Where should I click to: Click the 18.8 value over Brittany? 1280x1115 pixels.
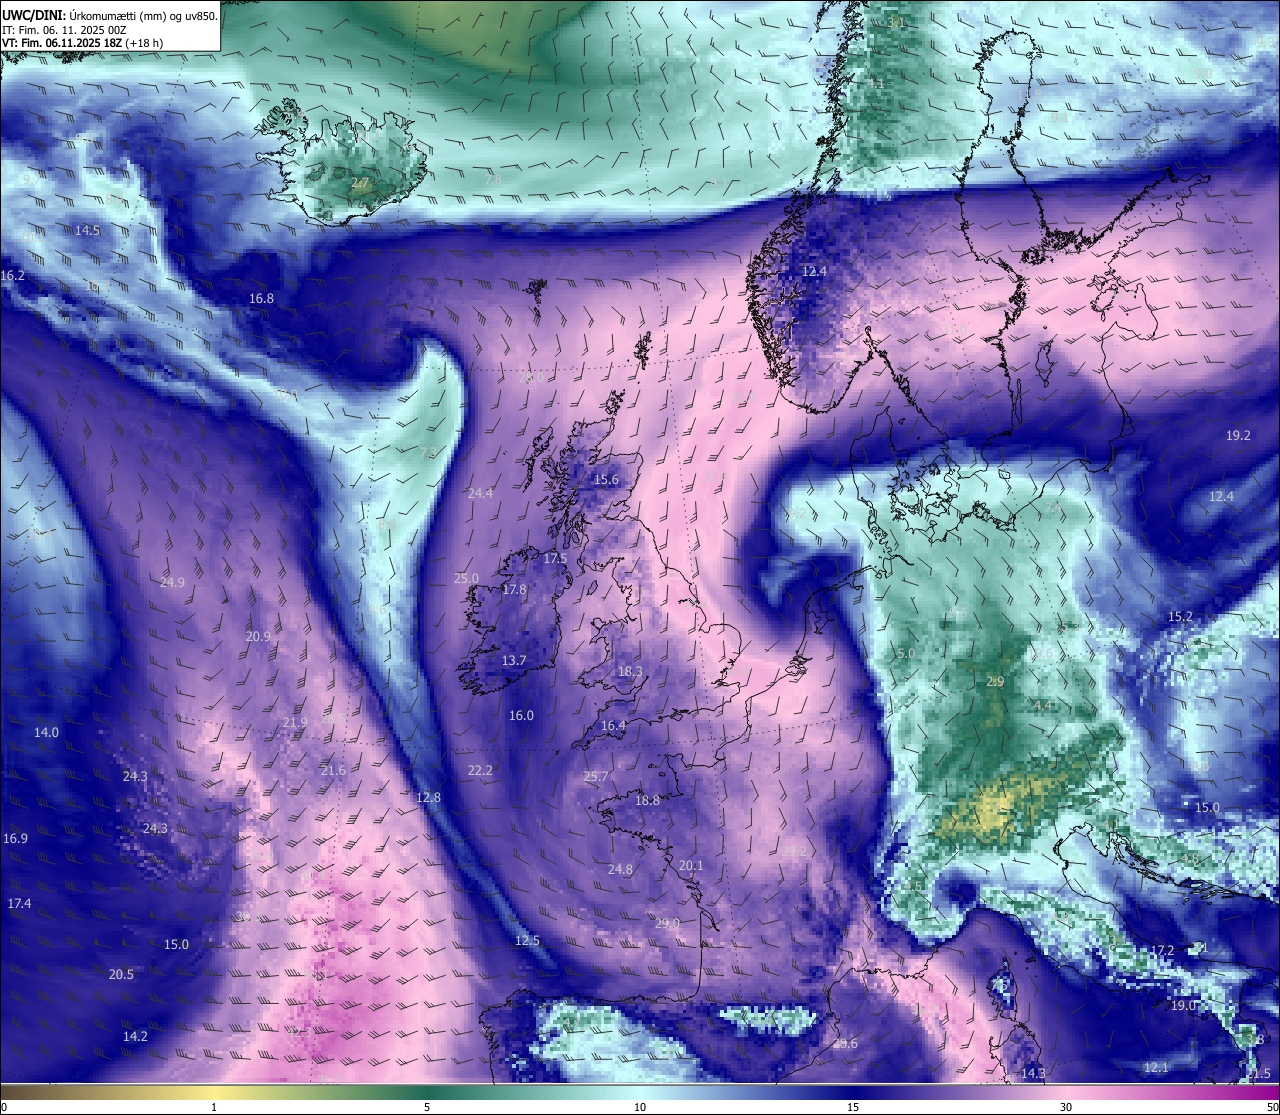pyautogui.click(x=647, y=800)
